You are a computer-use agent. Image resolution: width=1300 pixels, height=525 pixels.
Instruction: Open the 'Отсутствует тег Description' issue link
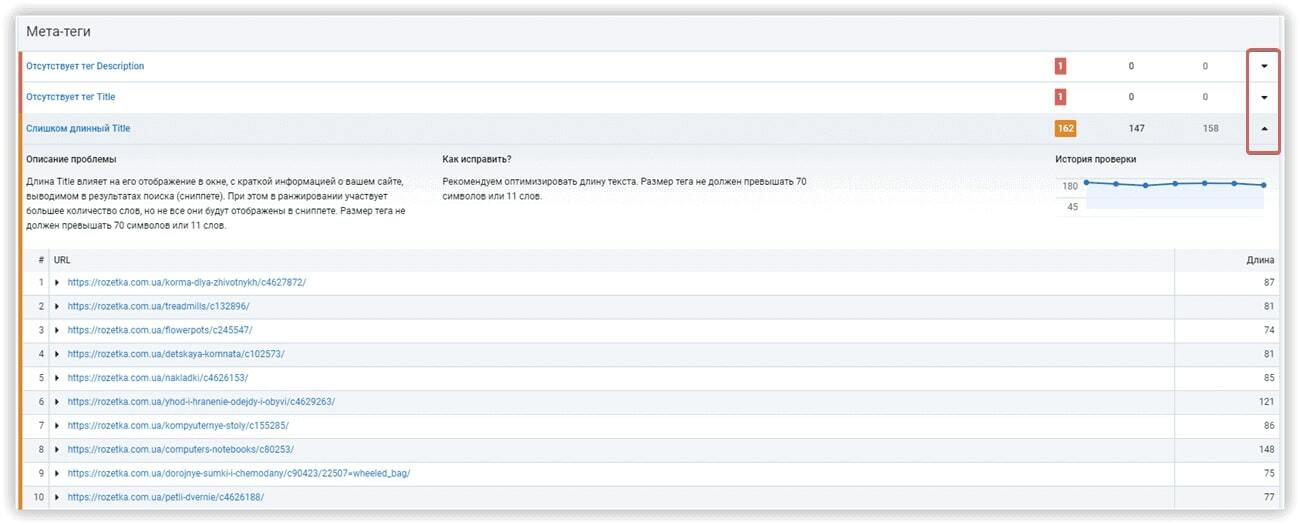[85, 66]
